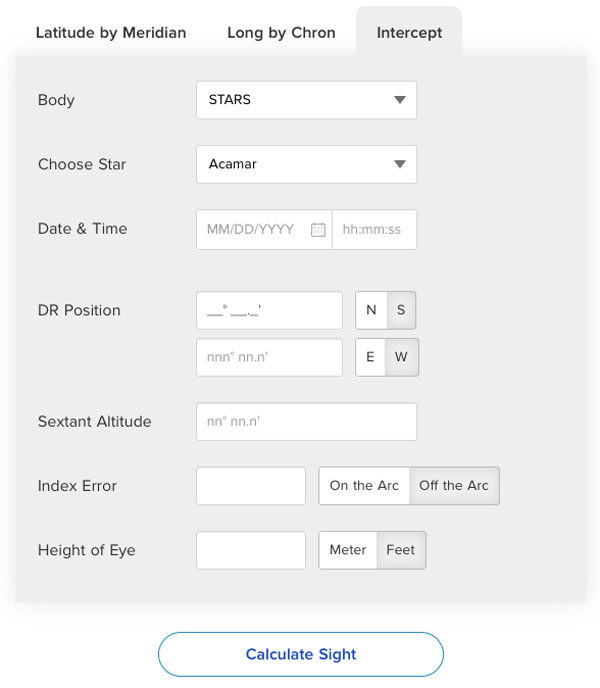Focus the Sextant Altitude input field
The image size is (600, 688).
point(306,422)
